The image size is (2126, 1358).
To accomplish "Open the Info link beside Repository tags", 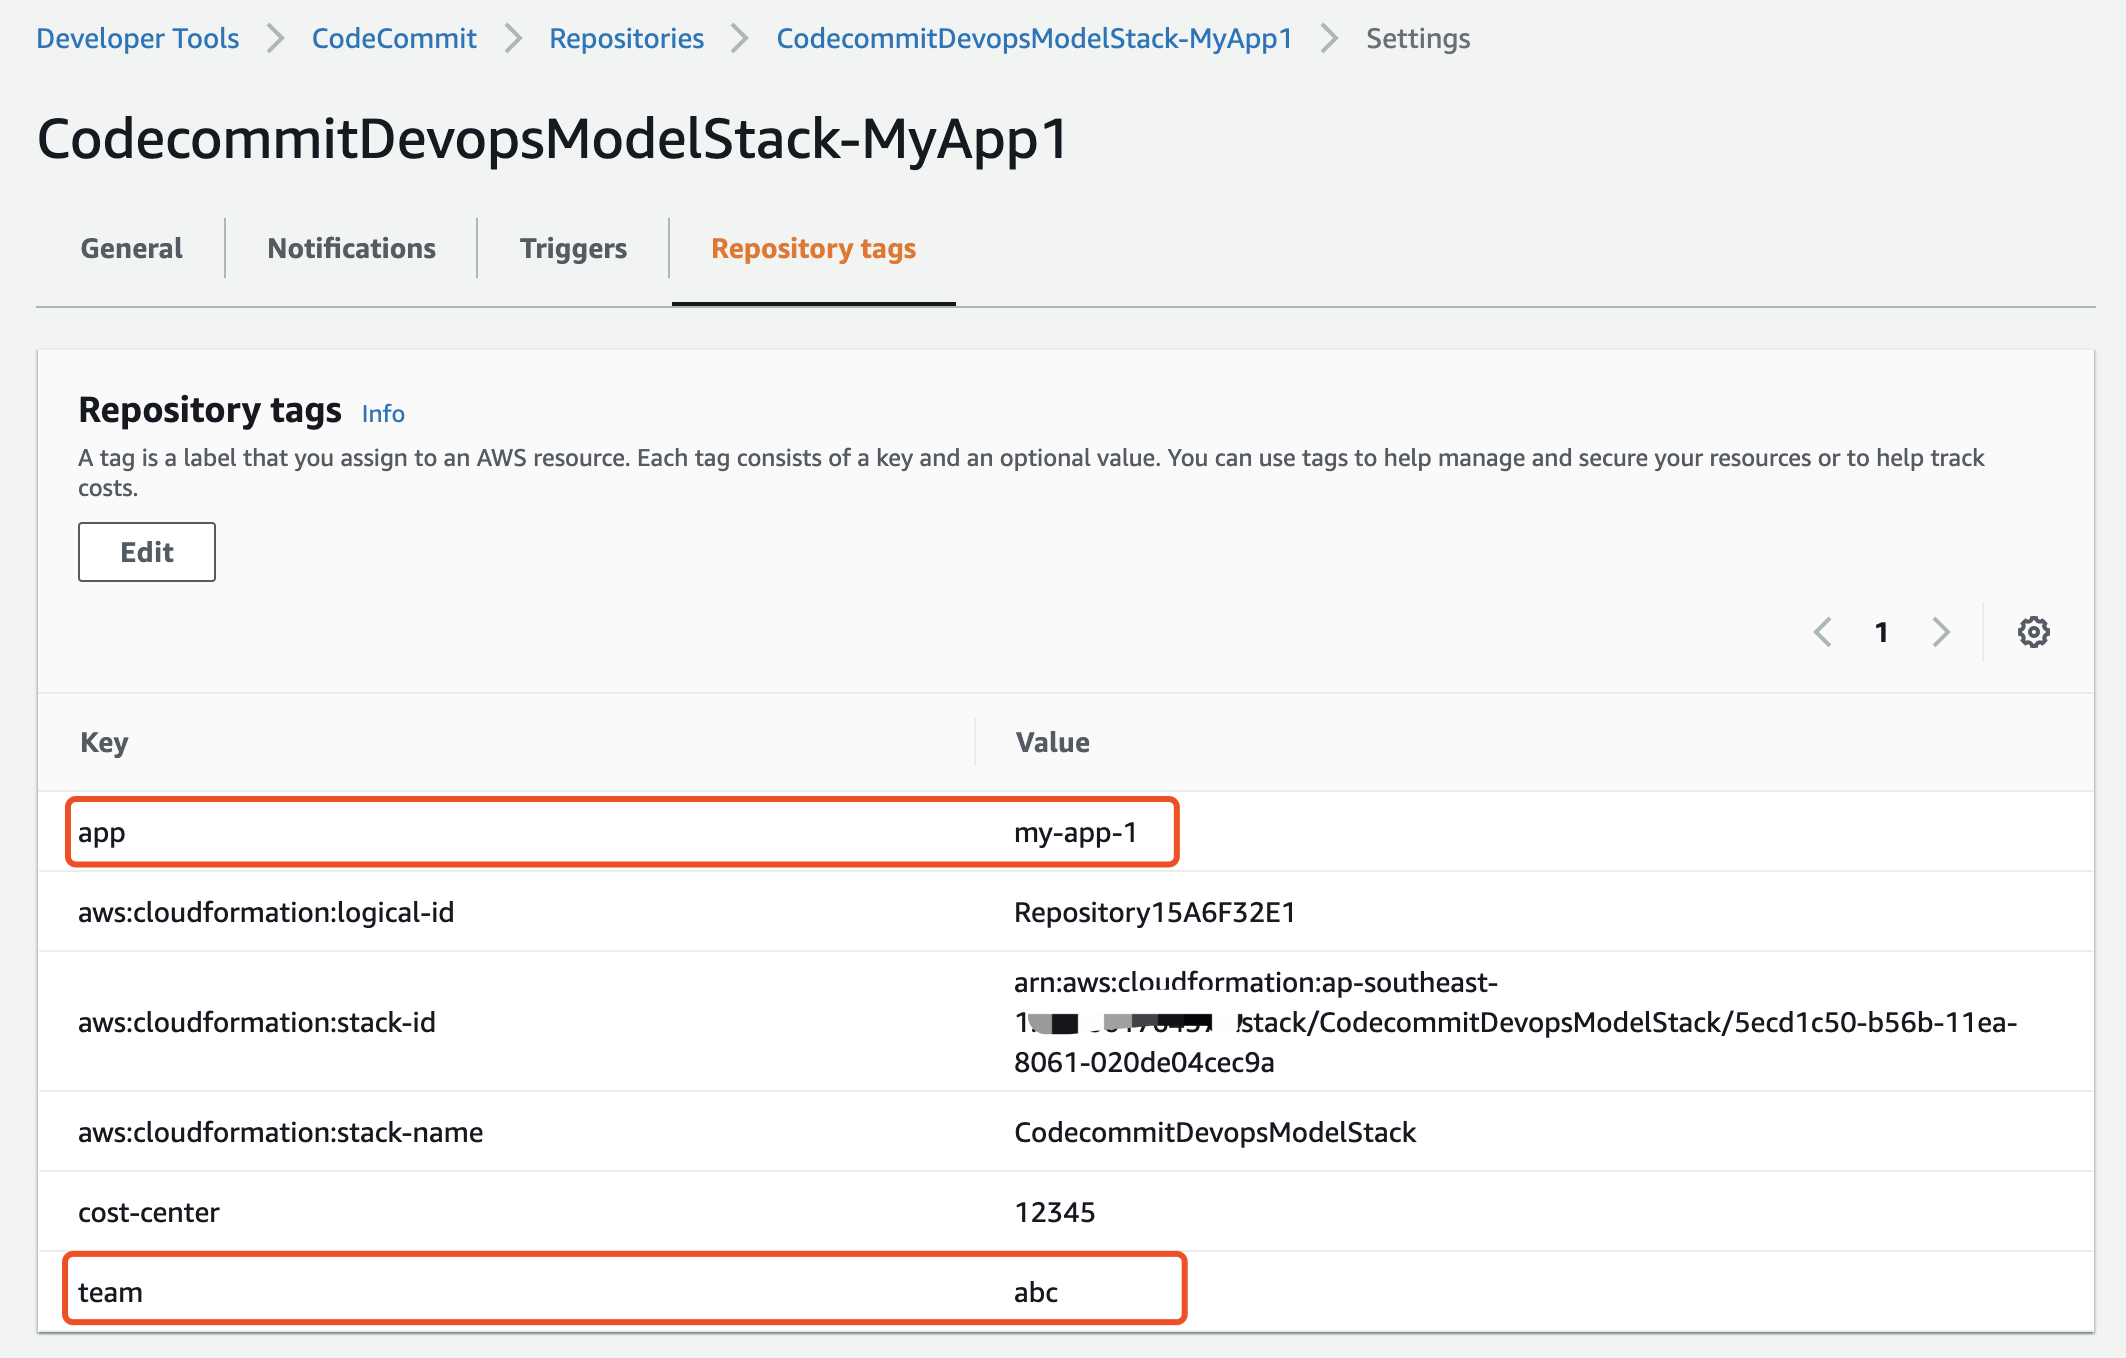I will pos(382,413).
